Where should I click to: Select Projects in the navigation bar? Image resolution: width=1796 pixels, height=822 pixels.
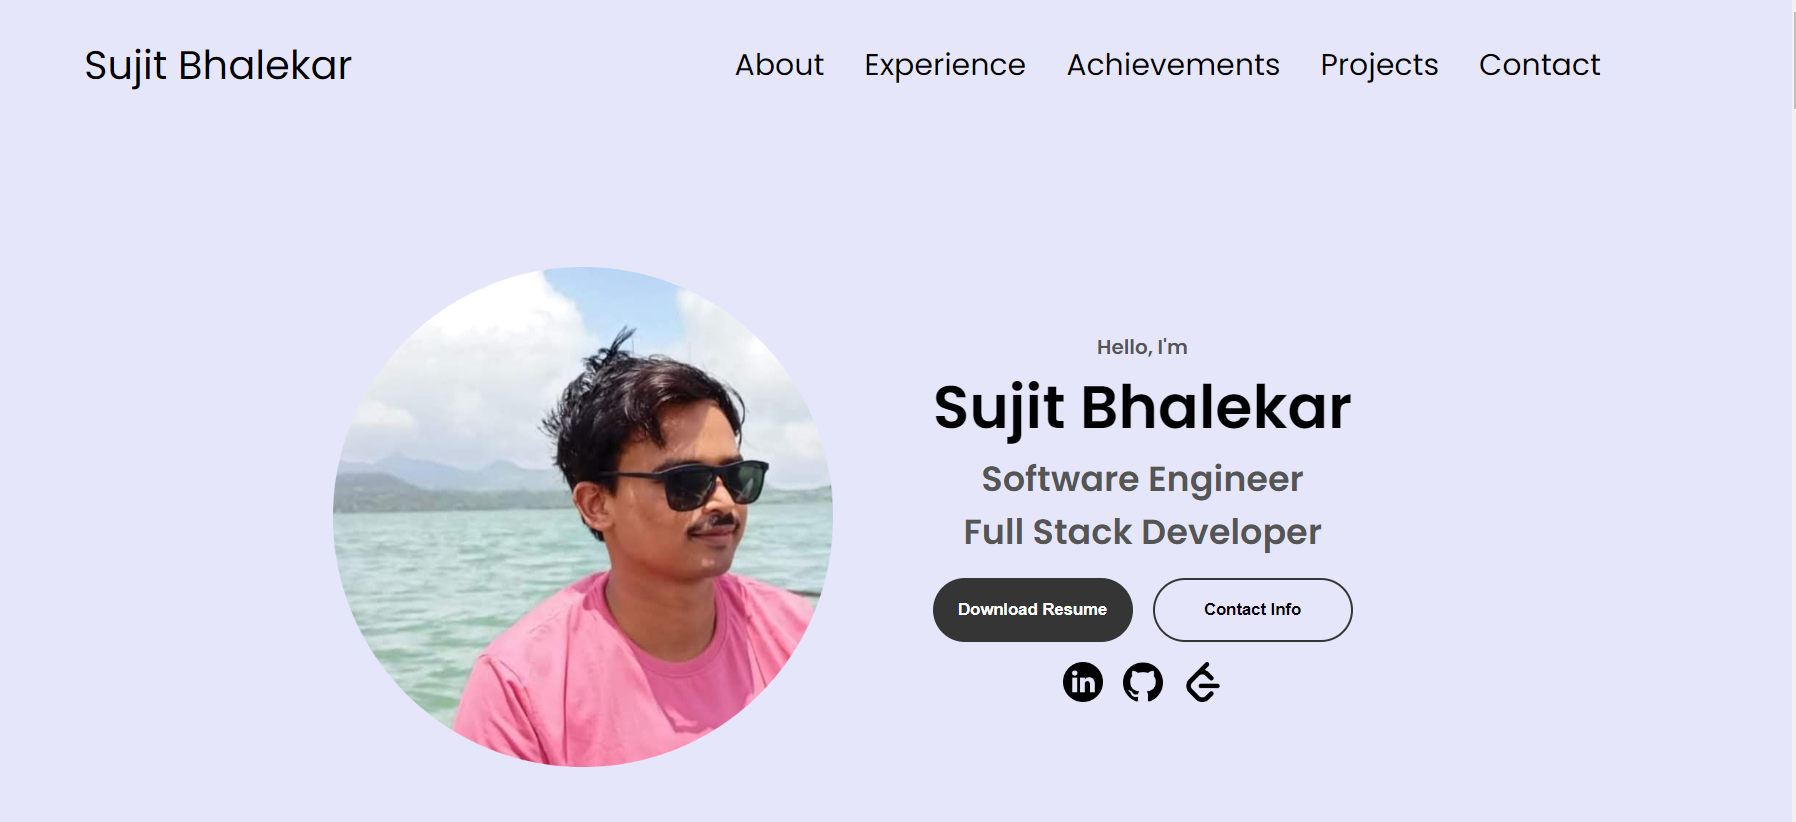point(1379,65)
